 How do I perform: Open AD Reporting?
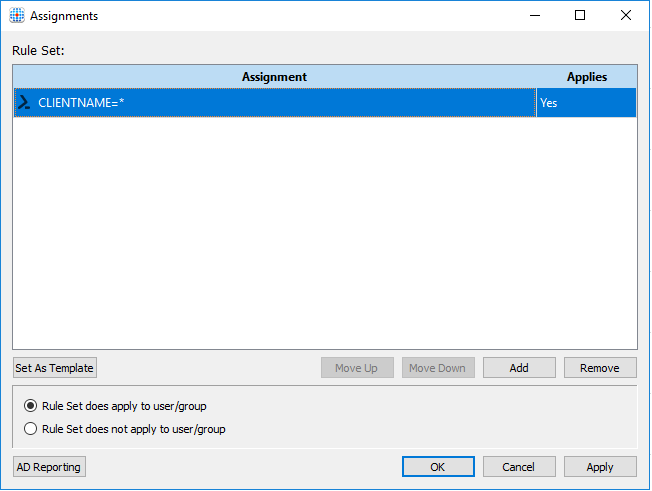point(50,467)
